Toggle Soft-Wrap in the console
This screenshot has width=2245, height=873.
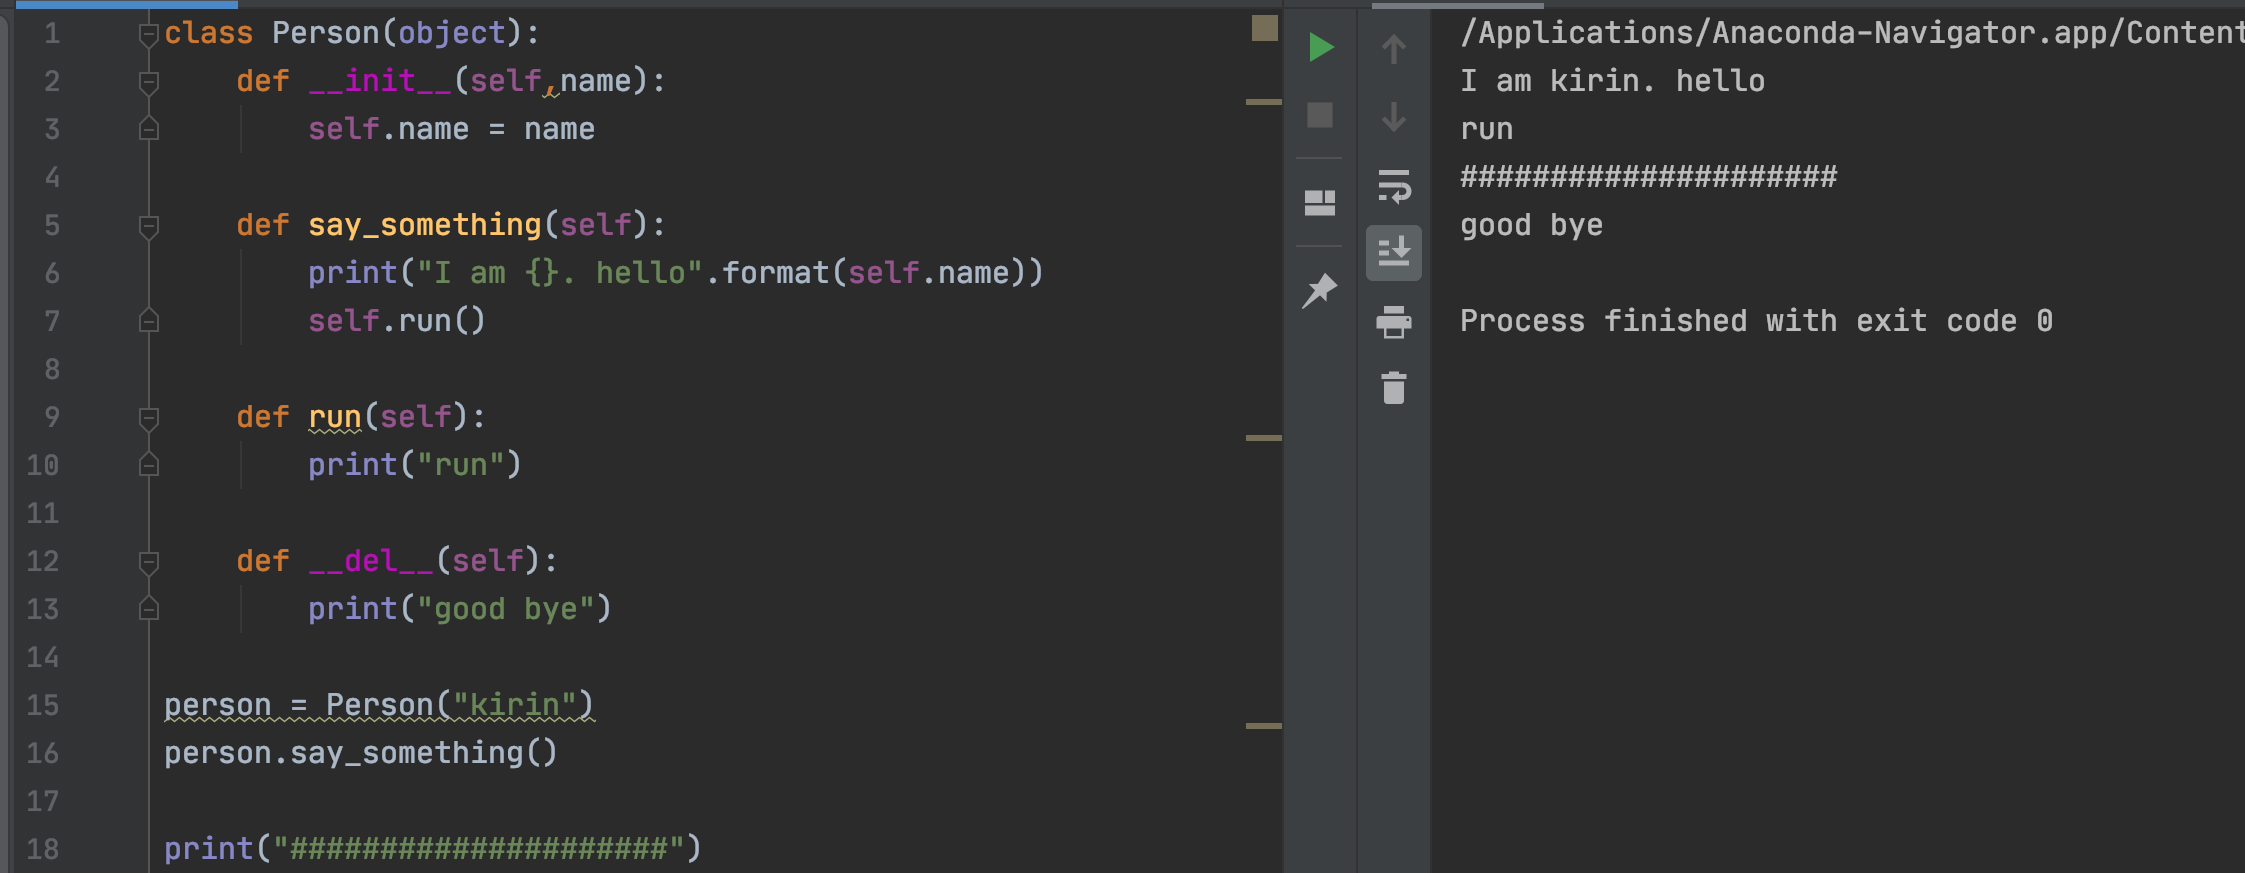pyautogui.click(x=1394, y=185)
